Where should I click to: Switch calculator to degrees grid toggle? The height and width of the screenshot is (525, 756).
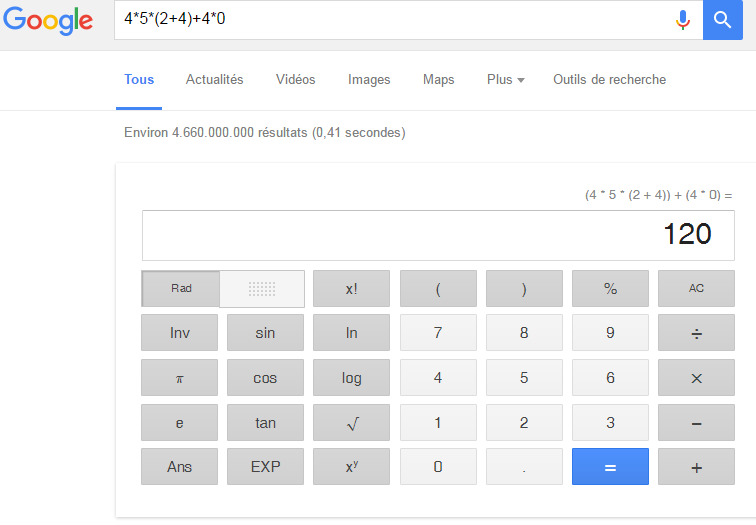pos(262,288)
